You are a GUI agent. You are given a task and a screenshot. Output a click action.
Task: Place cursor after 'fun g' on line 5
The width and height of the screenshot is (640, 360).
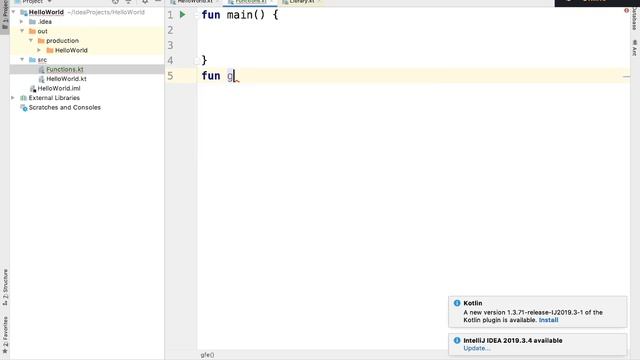tap(234, 76)
